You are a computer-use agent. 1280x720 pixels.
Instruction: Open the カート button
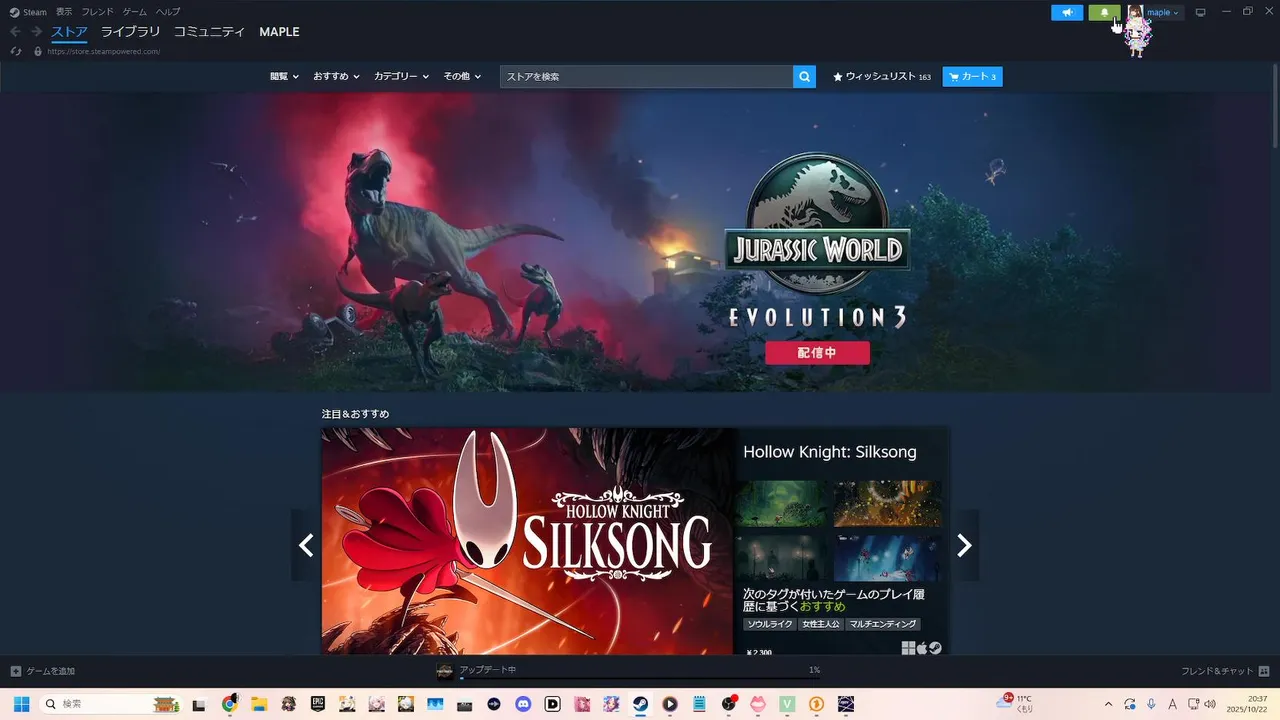click(972, 76)
